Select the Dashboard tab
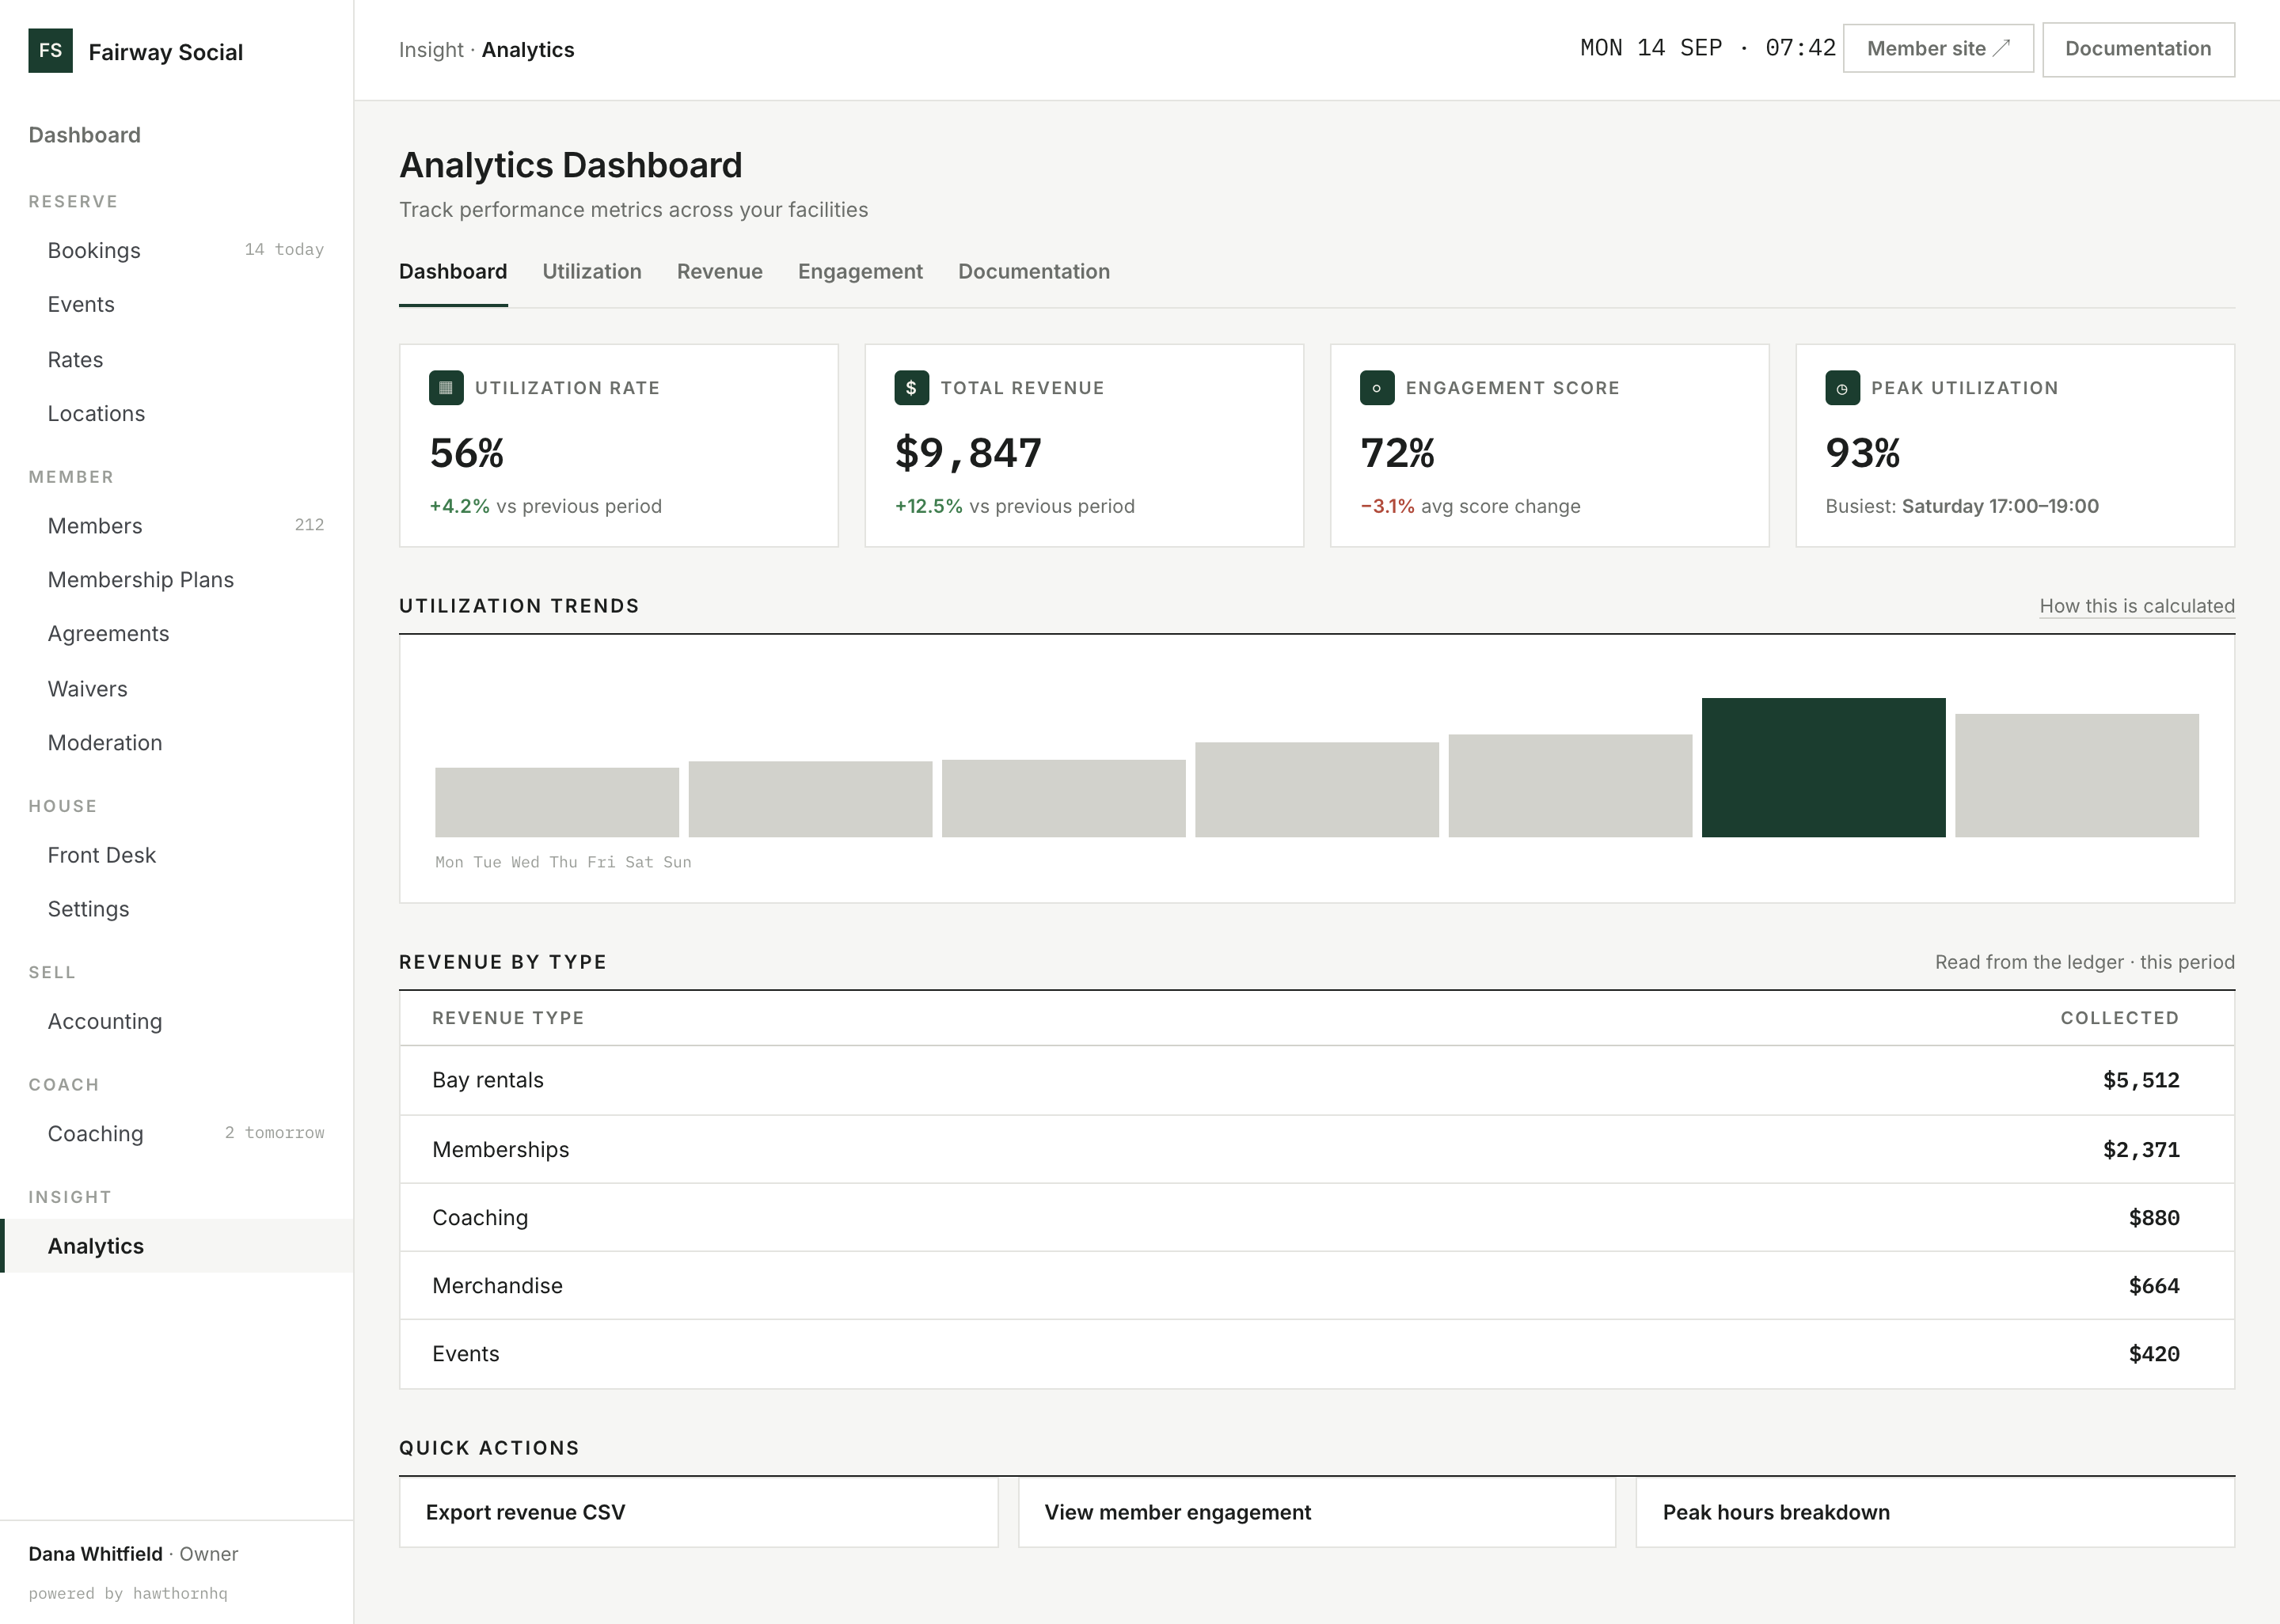 [x=453, y=272]
